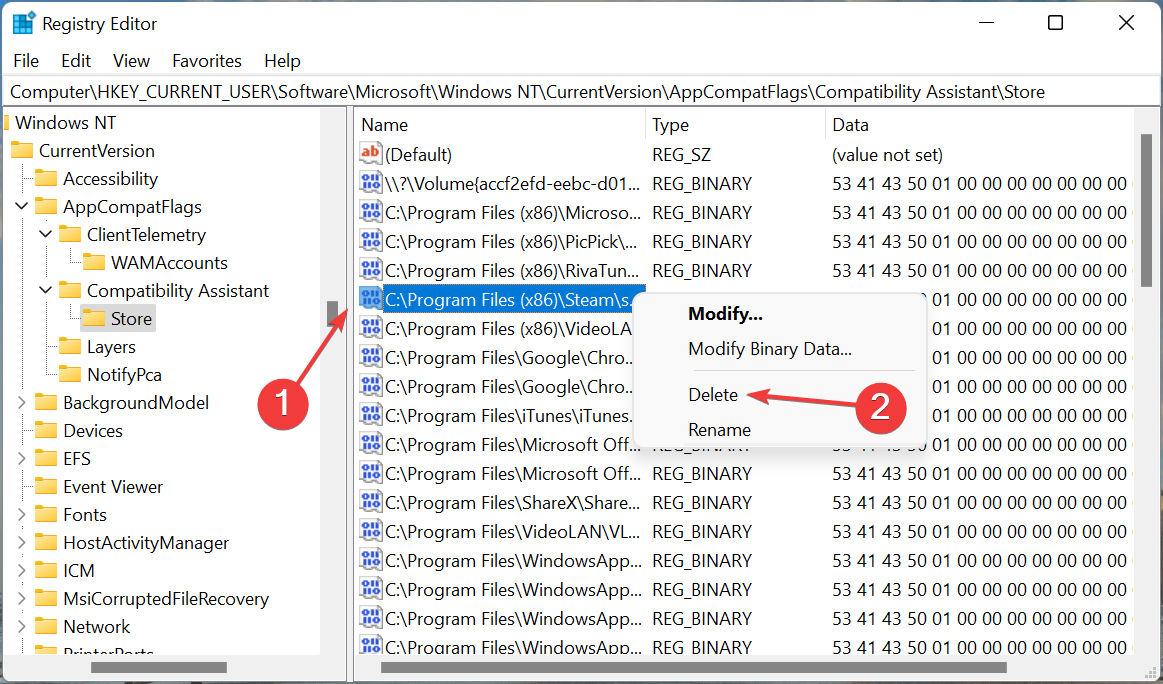Screen dimensions: 1163x684
Task: Click the registry path address bar
Action: [582, 92]
